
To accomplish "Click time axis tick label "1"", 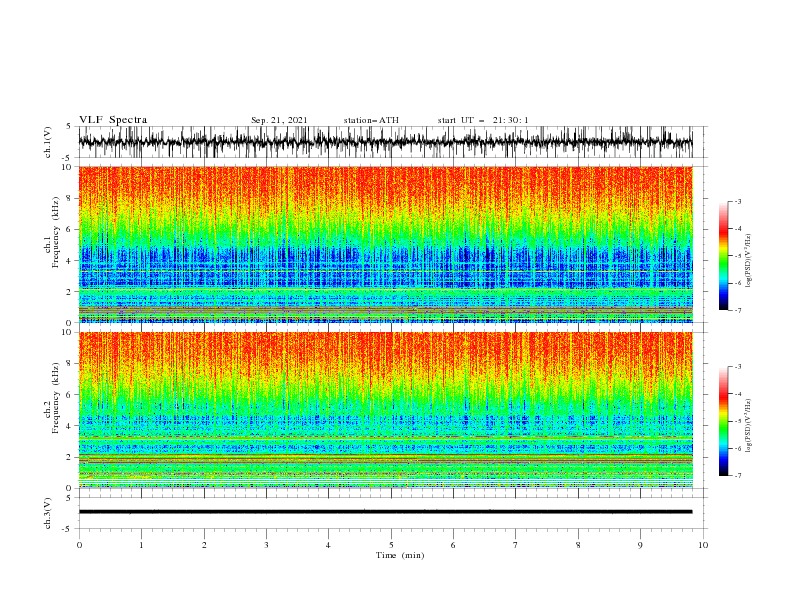I will [141, 545].
